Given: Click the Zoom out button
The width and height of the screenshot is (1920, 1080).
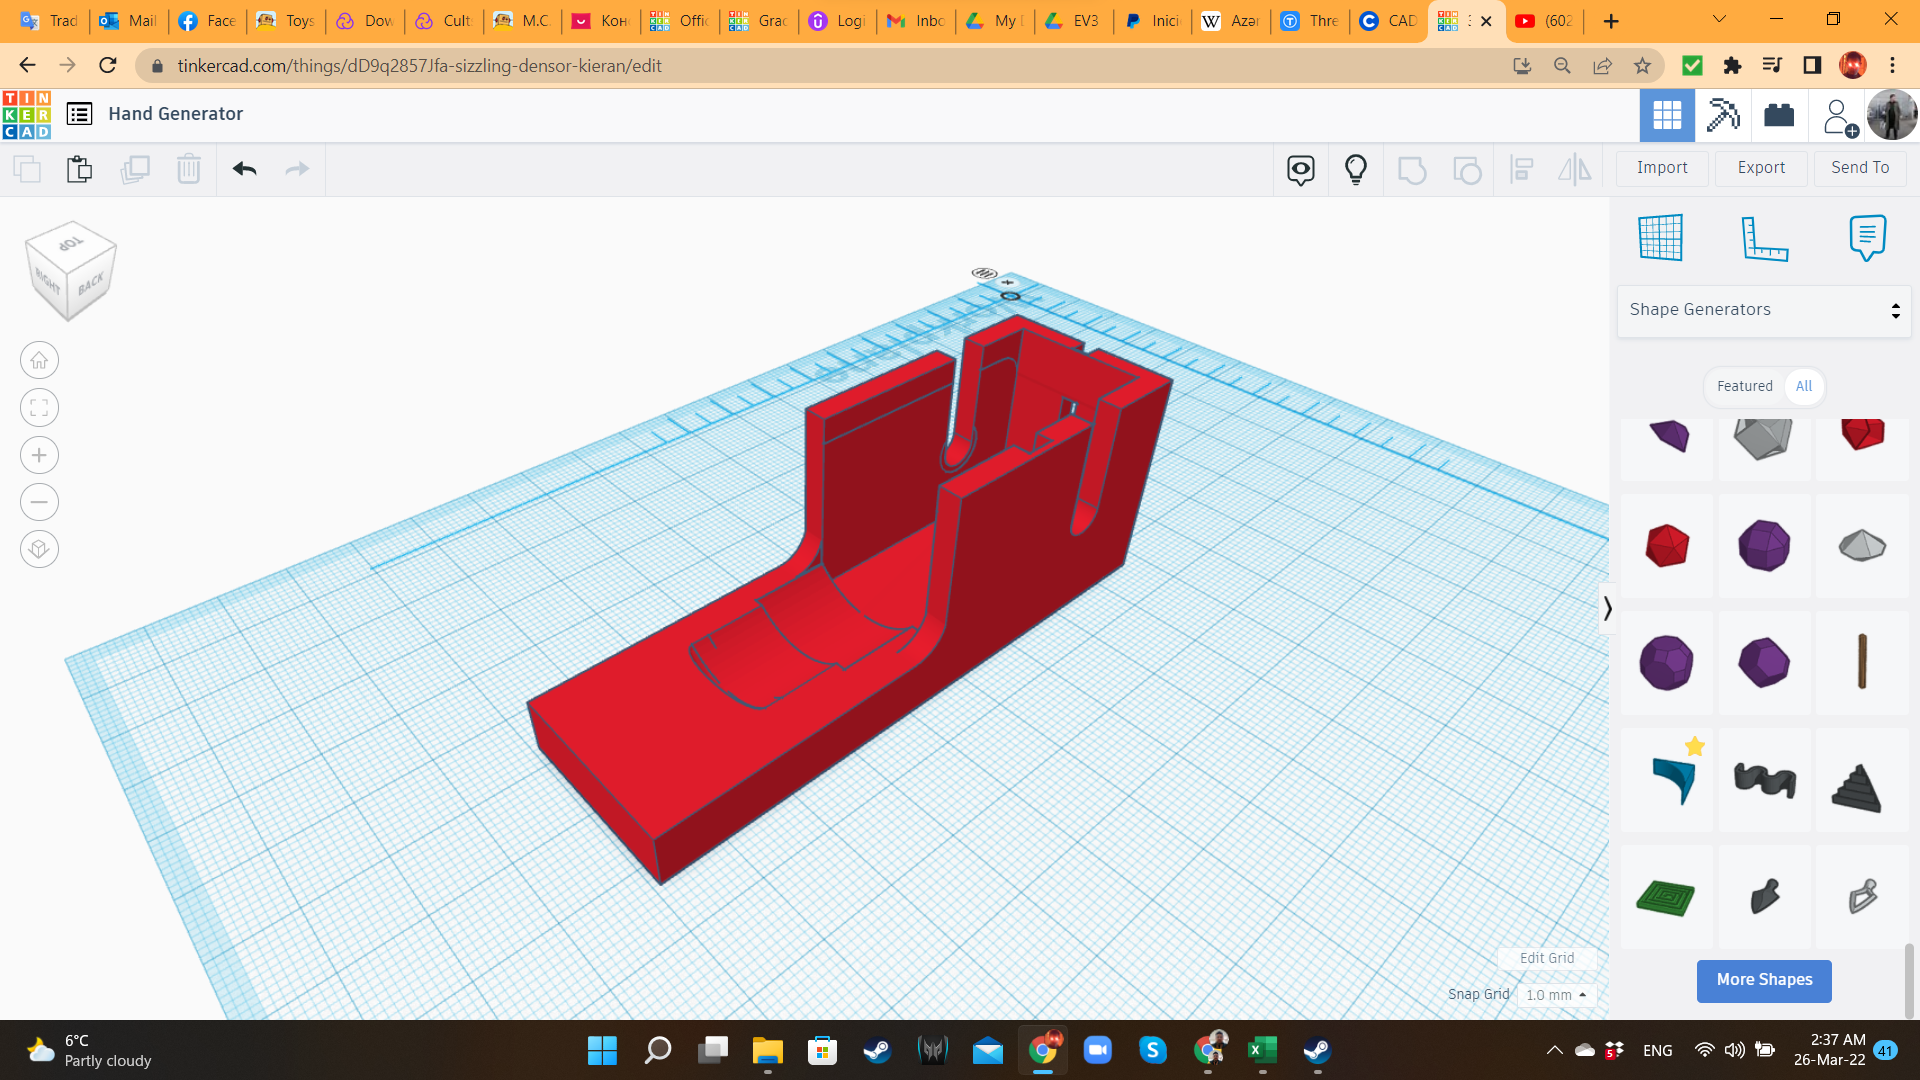Looking at the screenshot, I should point(39,502).
